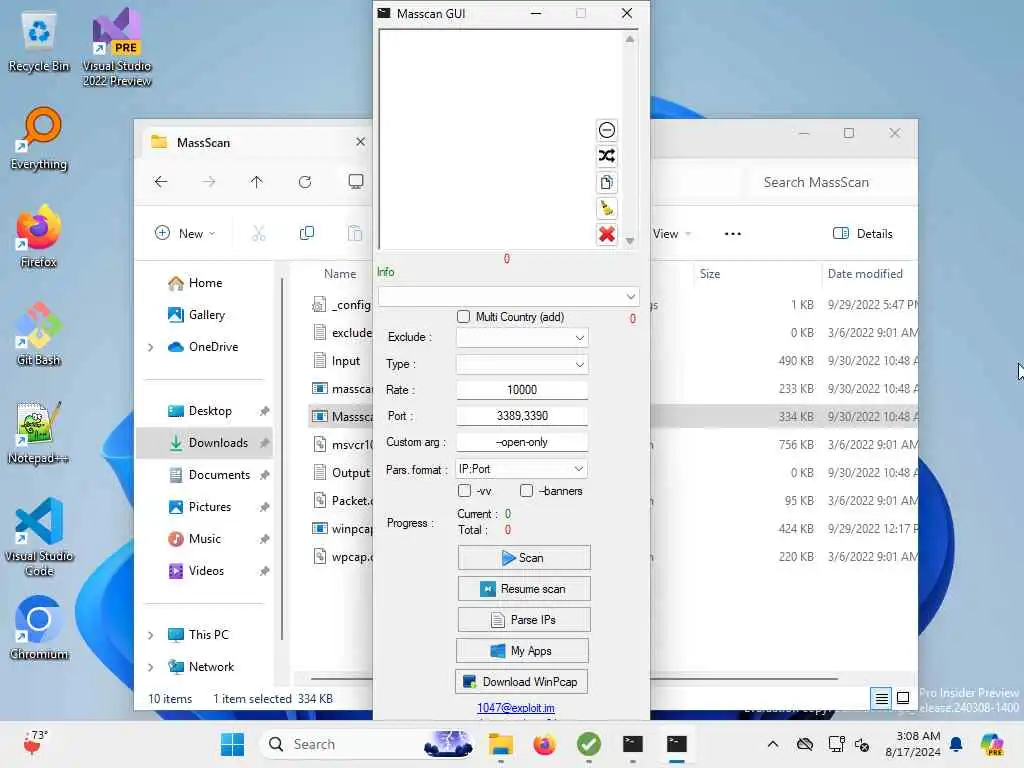Viewport: 1024px width, 768px height.
Task: Select the Output file row
Action: 342,473
